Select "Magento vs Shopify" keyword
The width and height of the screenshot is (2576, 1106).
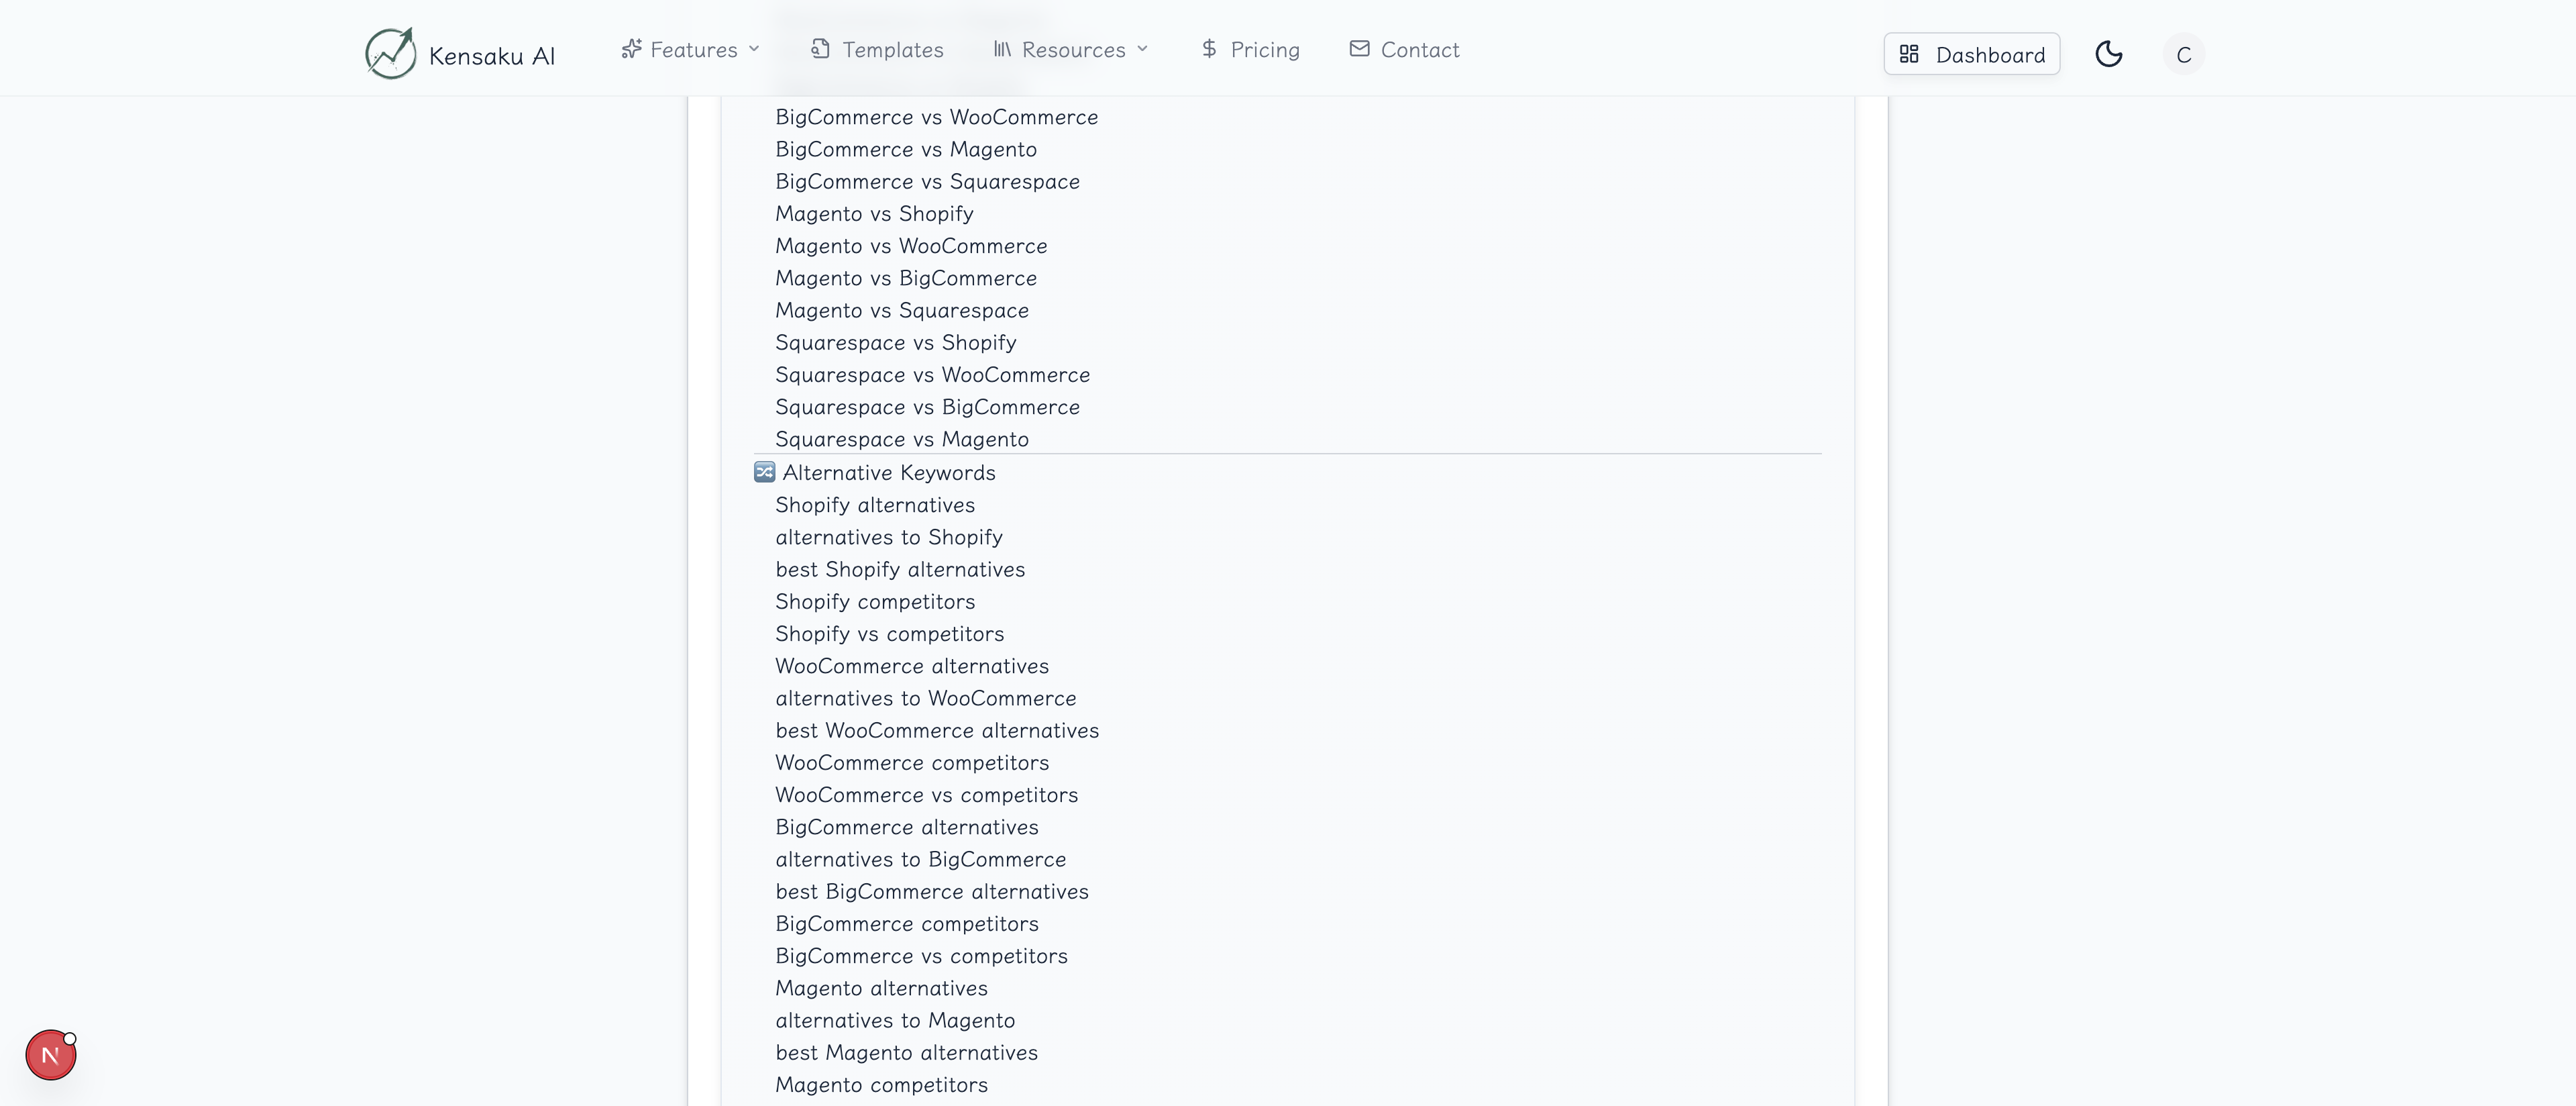pyautogui.click(x=874, y=214)
